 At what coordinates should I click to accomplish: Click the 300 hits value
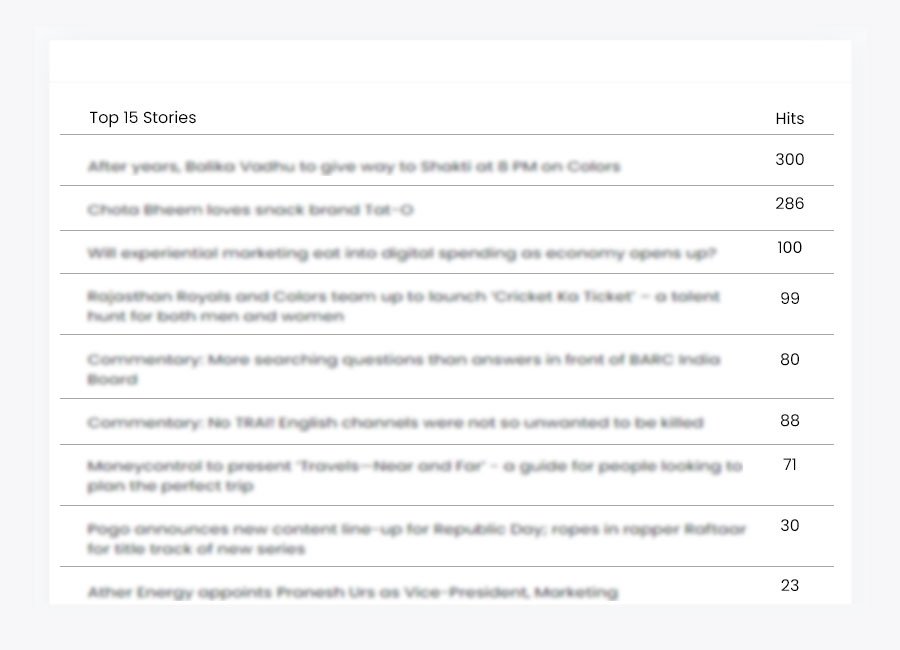pyautogui.click(x=790, y=160)
